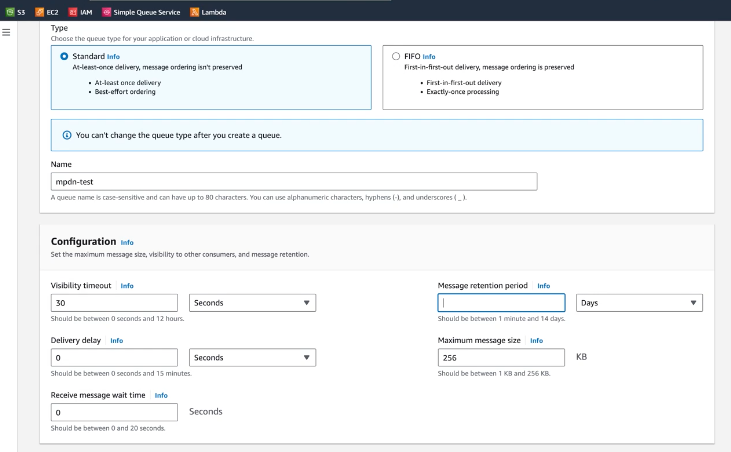Click the Maximum message size input field
Image resolution: width=731 pixels, height=452 pixels.
point(501,357)
